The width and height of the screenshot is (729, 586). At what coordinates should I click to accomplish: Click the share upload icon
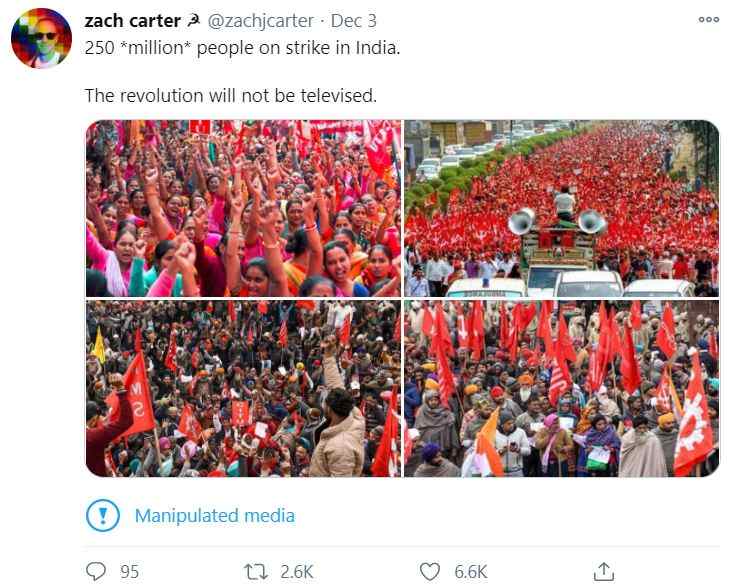pyautogui.click(x=604, y=572)
